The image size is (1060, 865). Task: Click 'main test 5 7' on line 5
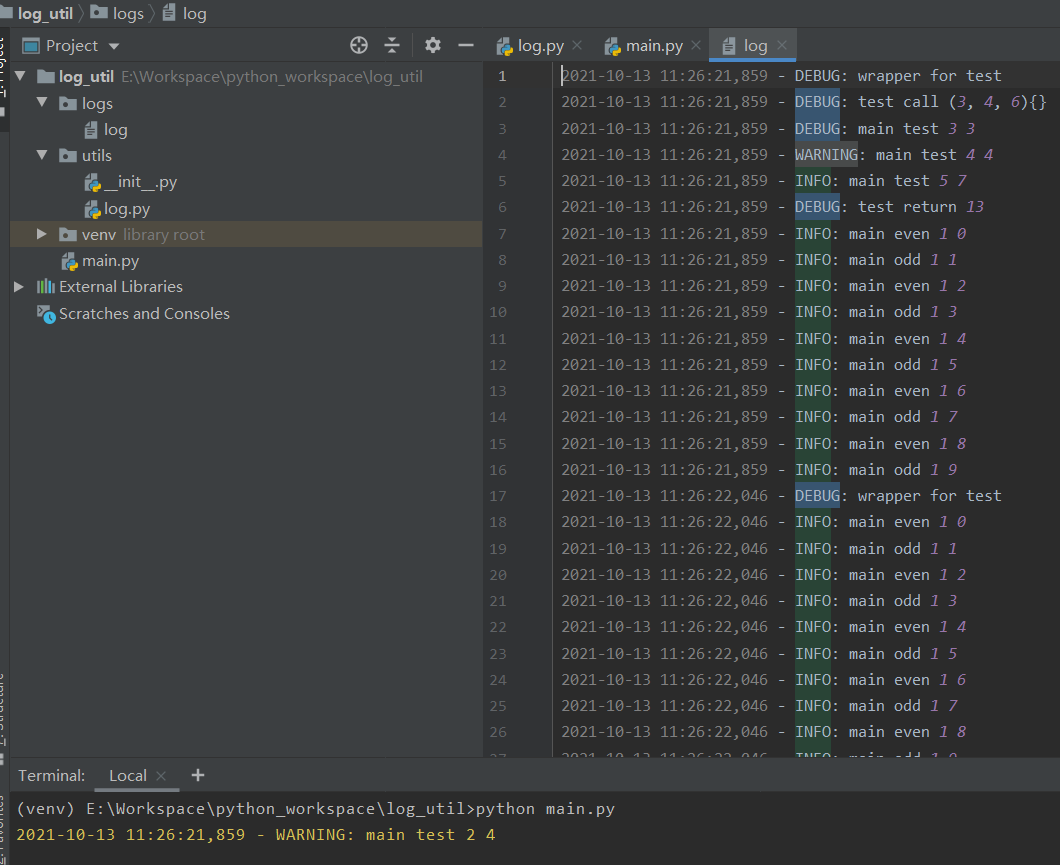907,181
